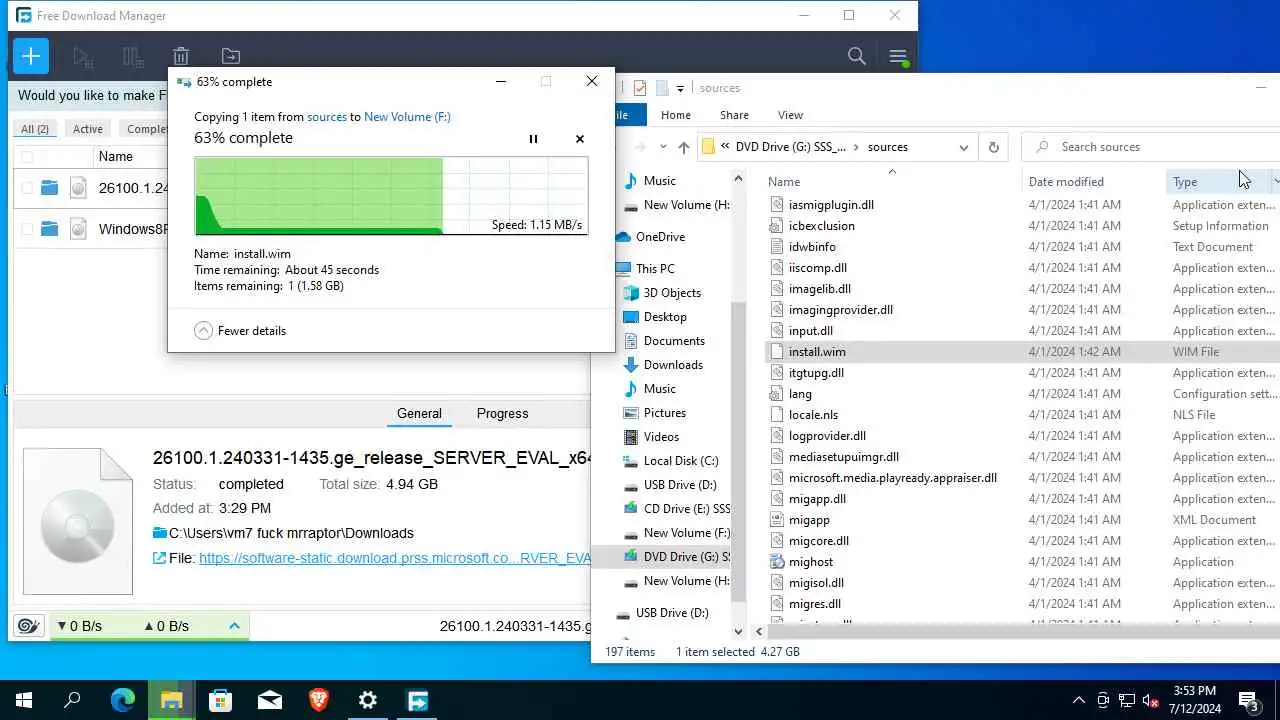The width and height of the screenshot is (1280, 720).
Task: Click Explorer up one level arrow
Action: pyautogui.click(x=684, y=147)
